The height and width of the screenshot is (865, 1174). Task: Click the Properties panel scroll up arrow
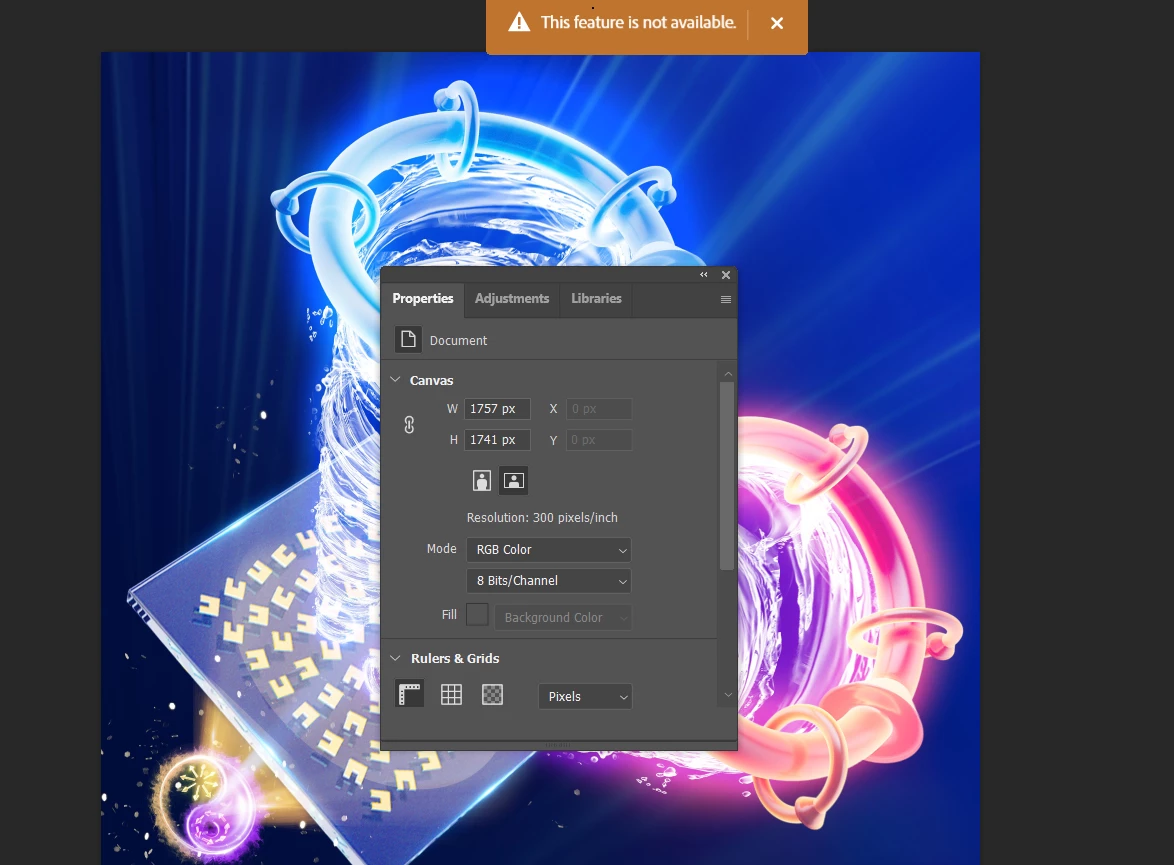tap(728, 374)
